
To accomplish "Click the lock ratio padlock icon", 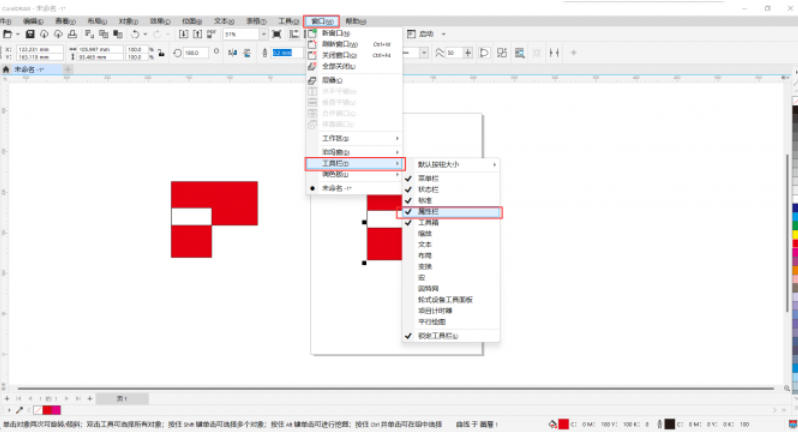I will [161, 53].
